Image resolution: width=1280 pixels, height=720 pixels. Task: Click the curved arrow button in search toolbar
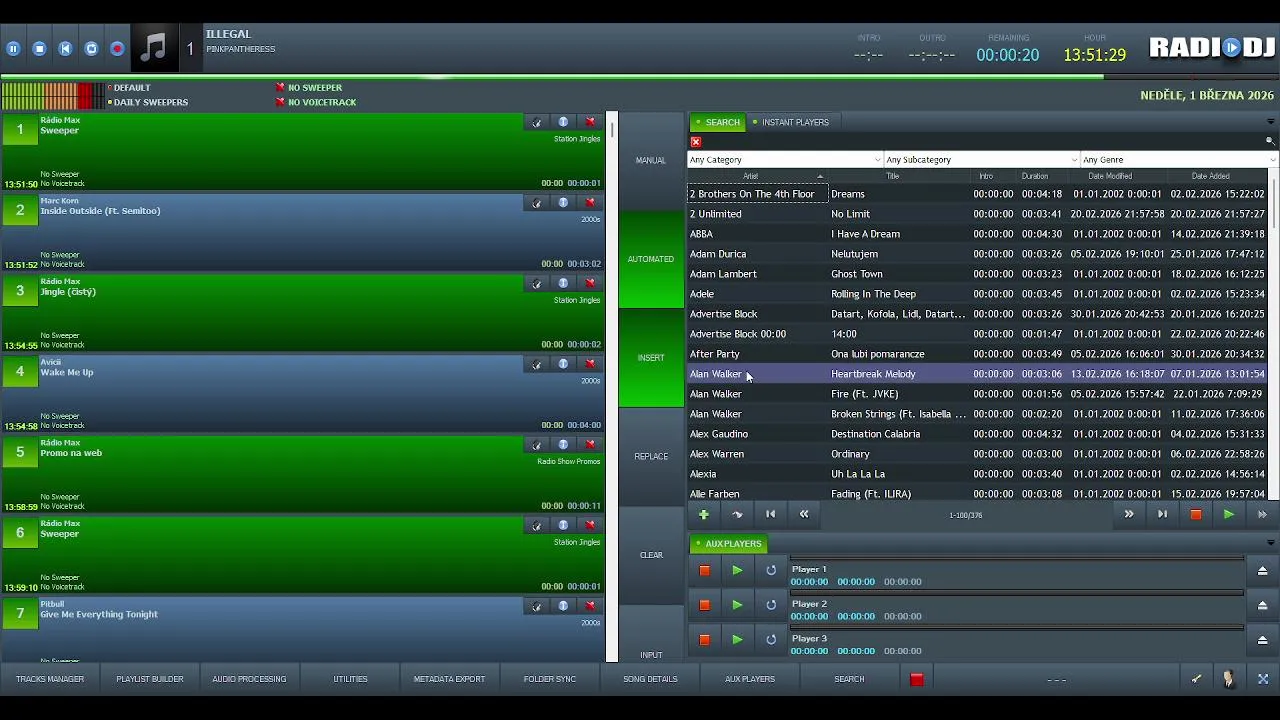[x=737, y=514]
